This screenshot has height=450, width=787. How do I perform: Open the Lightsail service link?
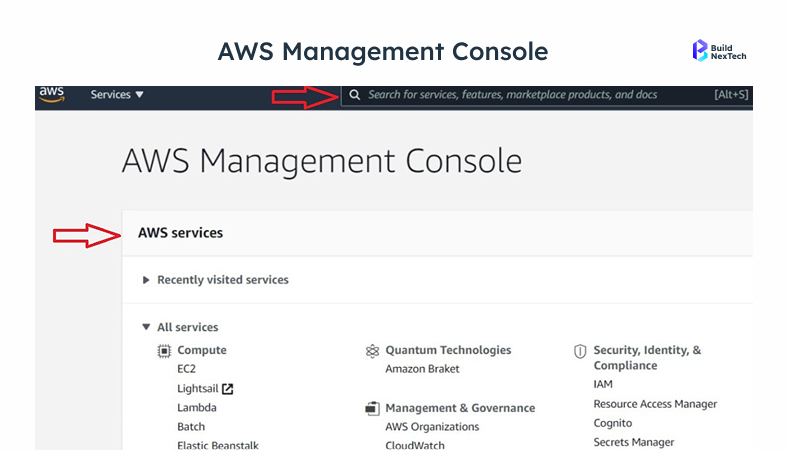198,388
